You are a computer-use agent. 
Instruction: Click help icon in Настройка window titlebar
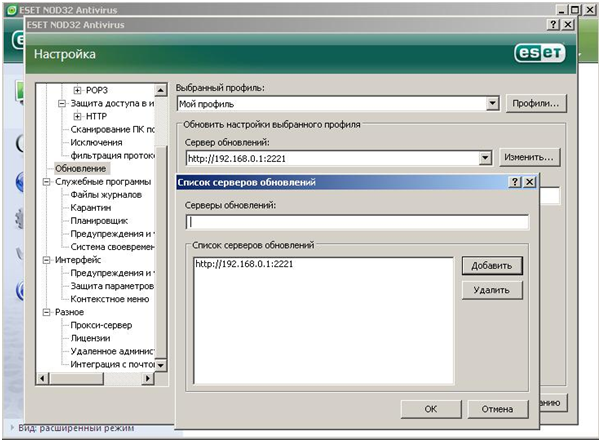[x=553, y=25]
